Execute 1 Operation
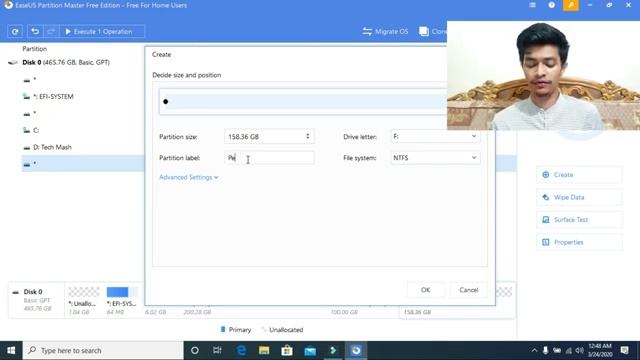 pyautogui.click(x=102, y=31)
